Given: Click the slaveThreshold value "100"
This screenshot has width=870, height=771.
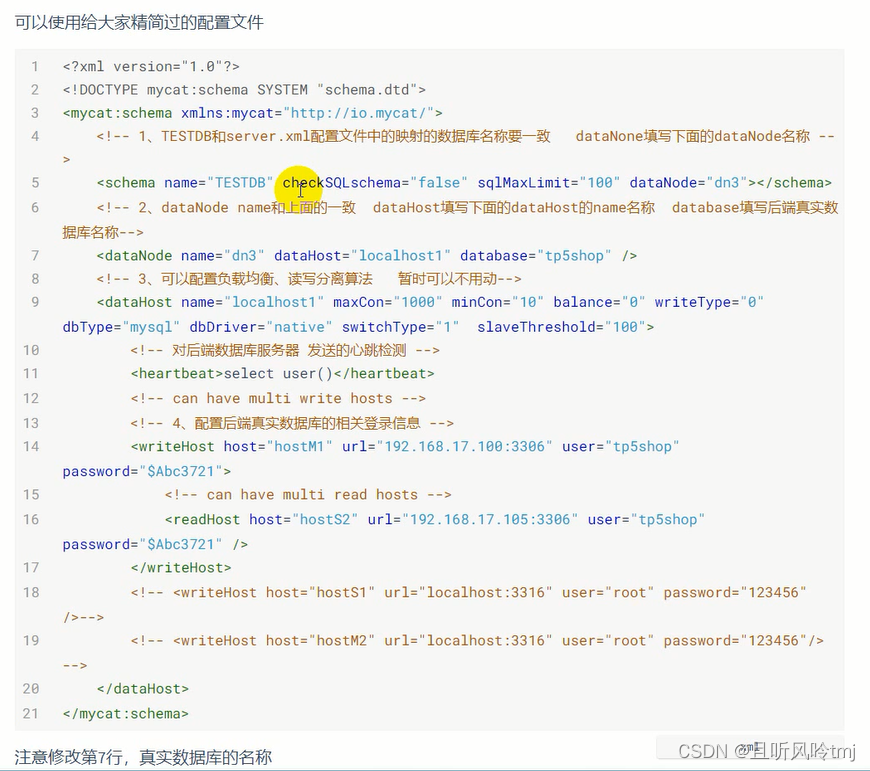Looking at the screenshot, I should click(x=624, y=326).
